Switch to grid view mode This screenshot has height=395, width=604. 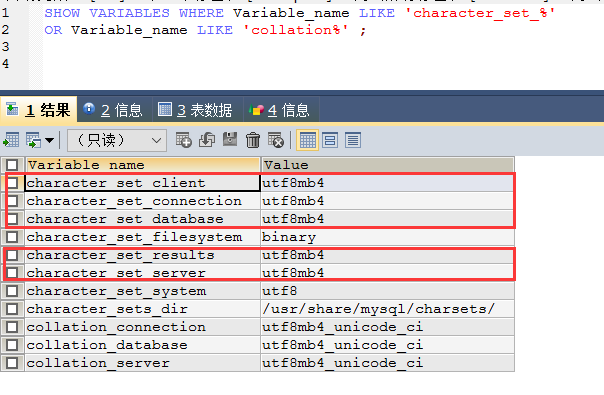[x=307, y=140]
